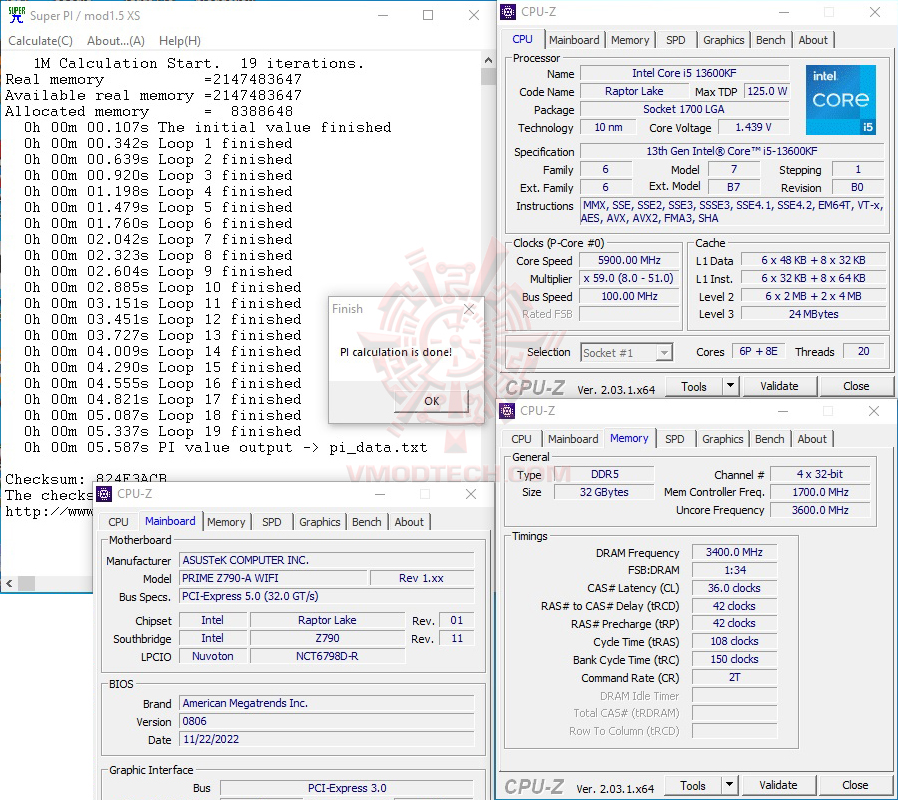The width and height of the screenshot is (898, 800).
Task: Switch to the SPD tab
Action: (x=676, y=40)
